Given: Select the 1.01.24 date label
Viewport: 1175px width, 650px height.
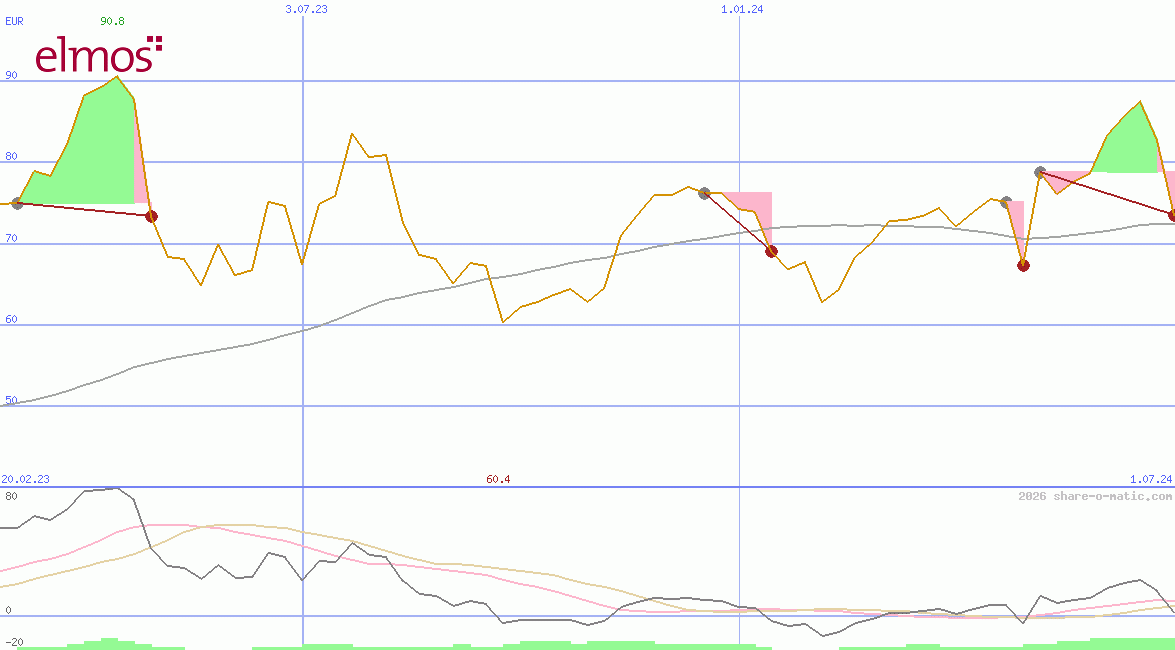Looking at the screenshot, I should coord(742,9).
